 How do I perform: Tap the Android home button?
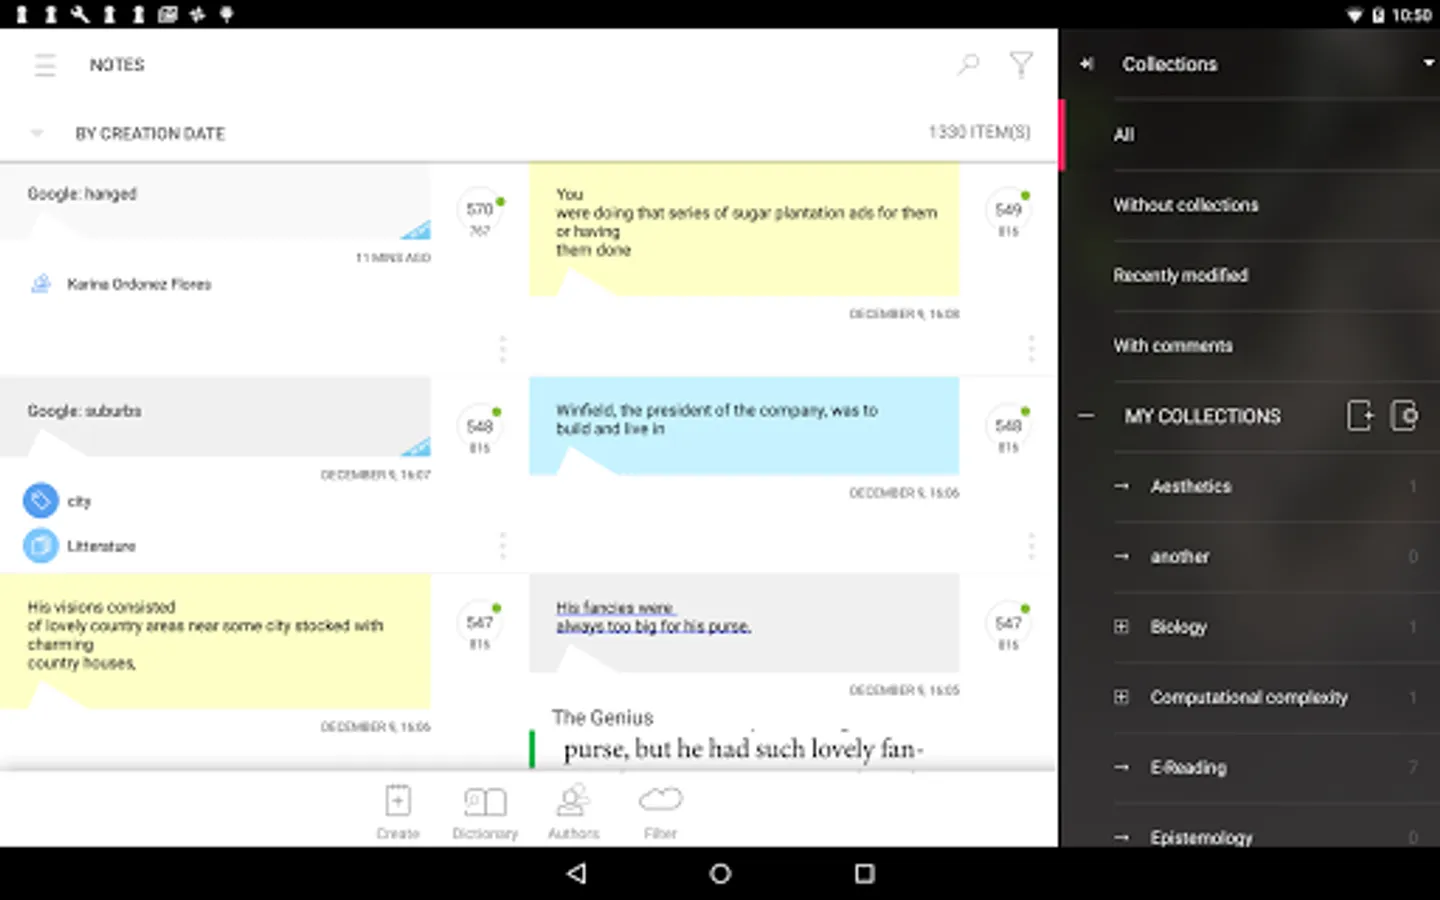(720, 873)
